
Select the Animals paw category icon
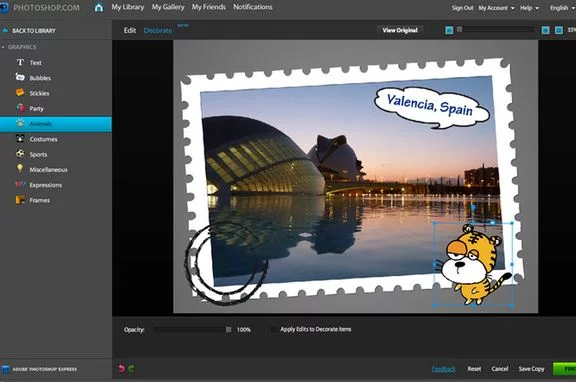(x=20, y=123)
